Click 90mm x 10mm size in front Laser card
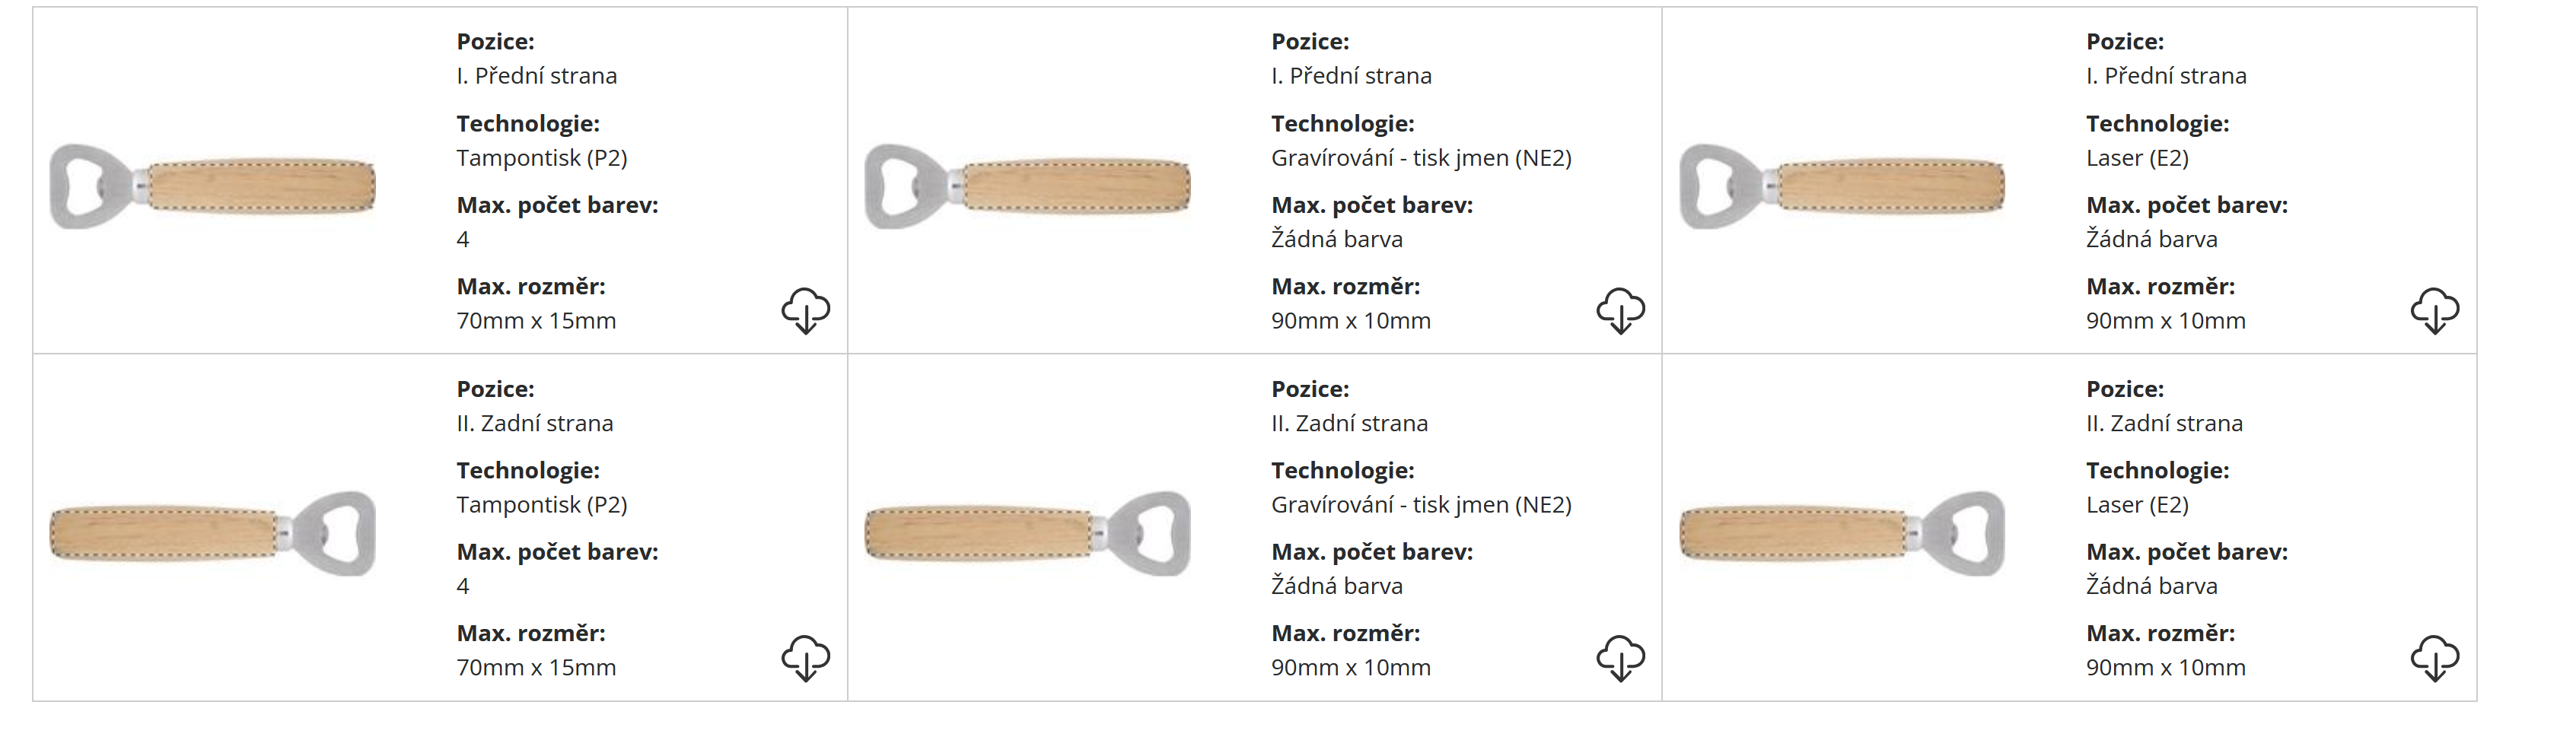Screen dimensions: 2576x740 pyautogui.click(x=2165, y=321)
